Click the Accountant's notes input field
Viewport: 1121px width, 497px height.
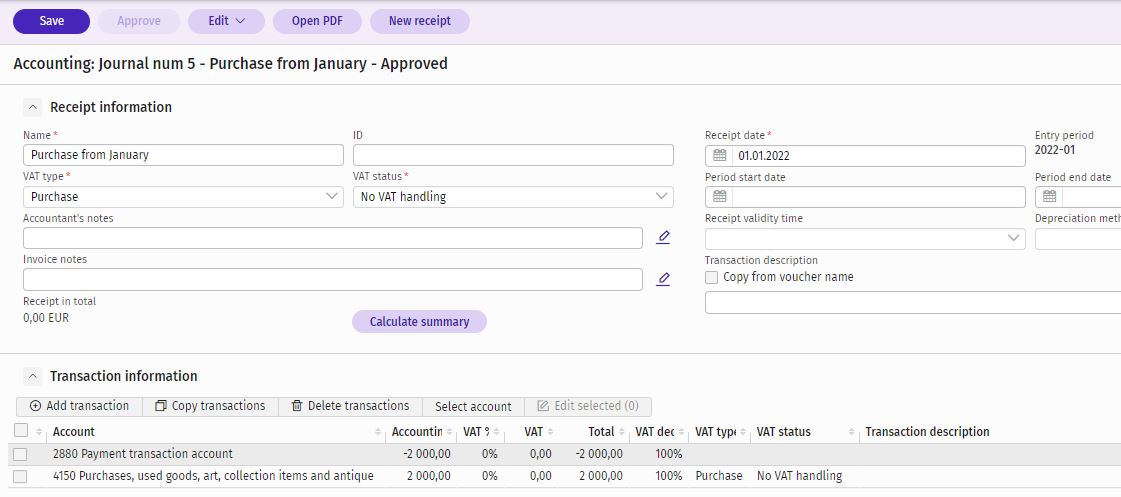click(x=333, y=238)
